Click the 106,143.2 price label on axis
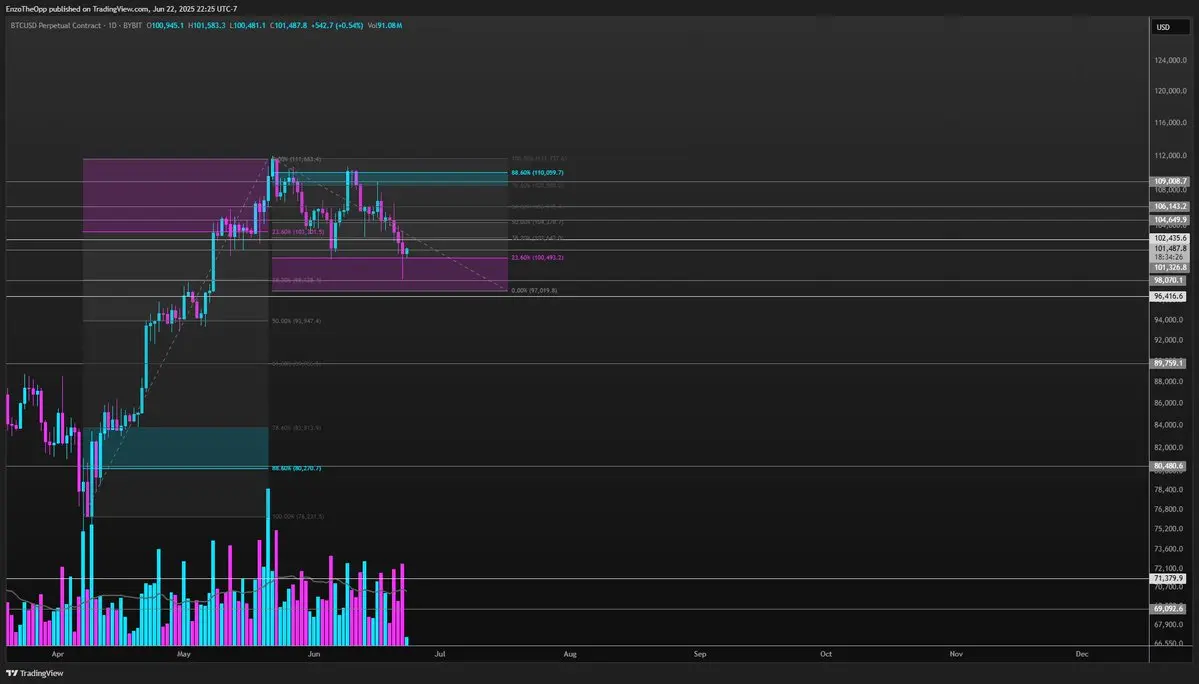Screen dimensions: 1199x684 [x=1170, y=206]
